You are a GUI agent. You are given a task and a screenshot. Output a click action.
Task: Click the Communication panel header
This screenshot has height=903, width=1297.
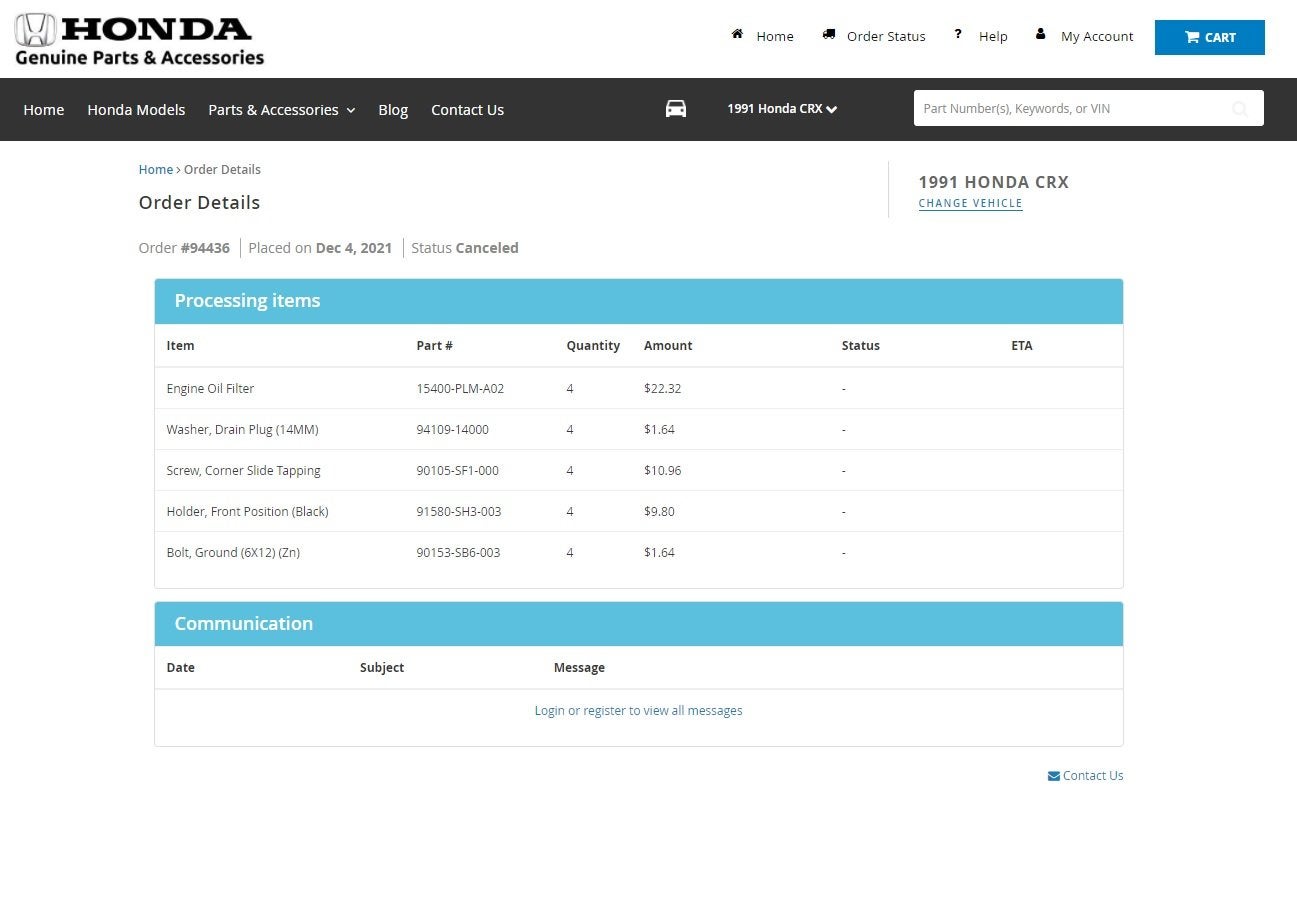pos(638,624)
